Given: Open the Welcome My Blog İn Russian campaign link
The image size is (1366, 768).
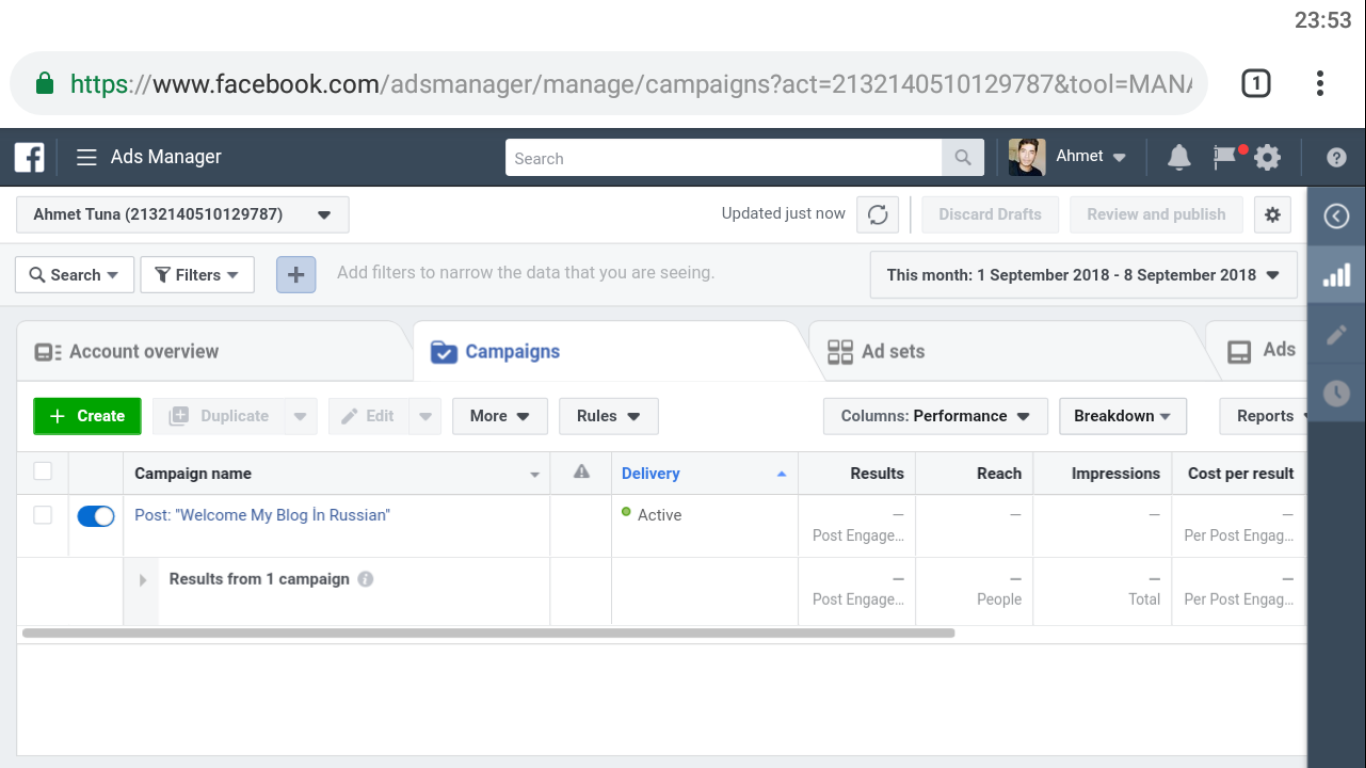Looking at the screenshot, I should click(x=262, y=515).
